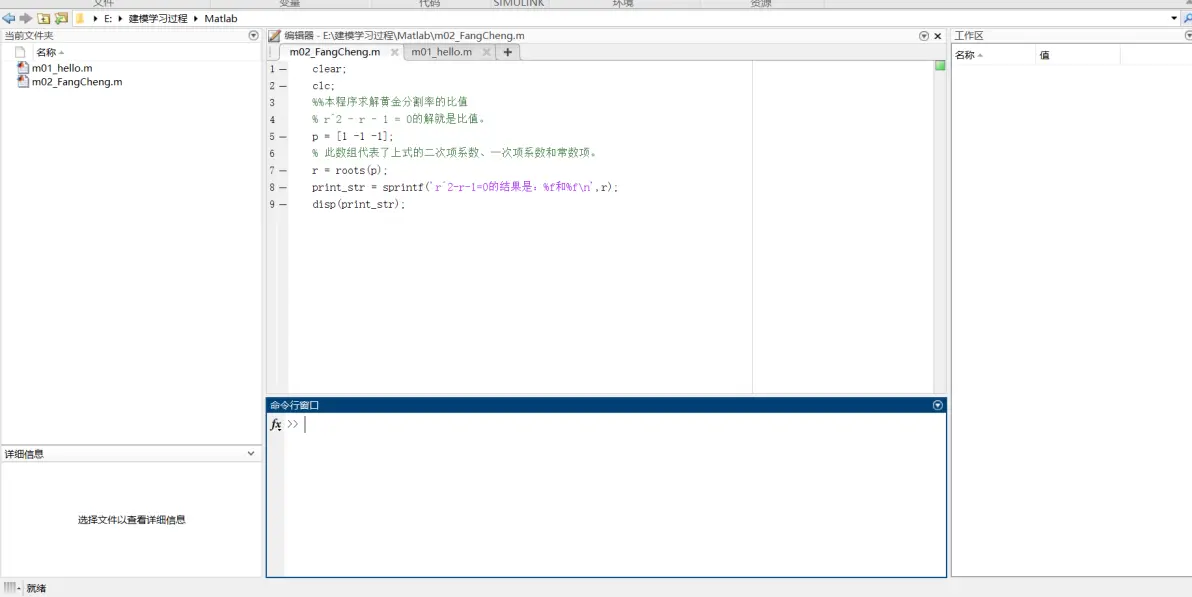Open the command window actions menu
Viewport: 1192px width, 597px height.
tap(937, 405)
